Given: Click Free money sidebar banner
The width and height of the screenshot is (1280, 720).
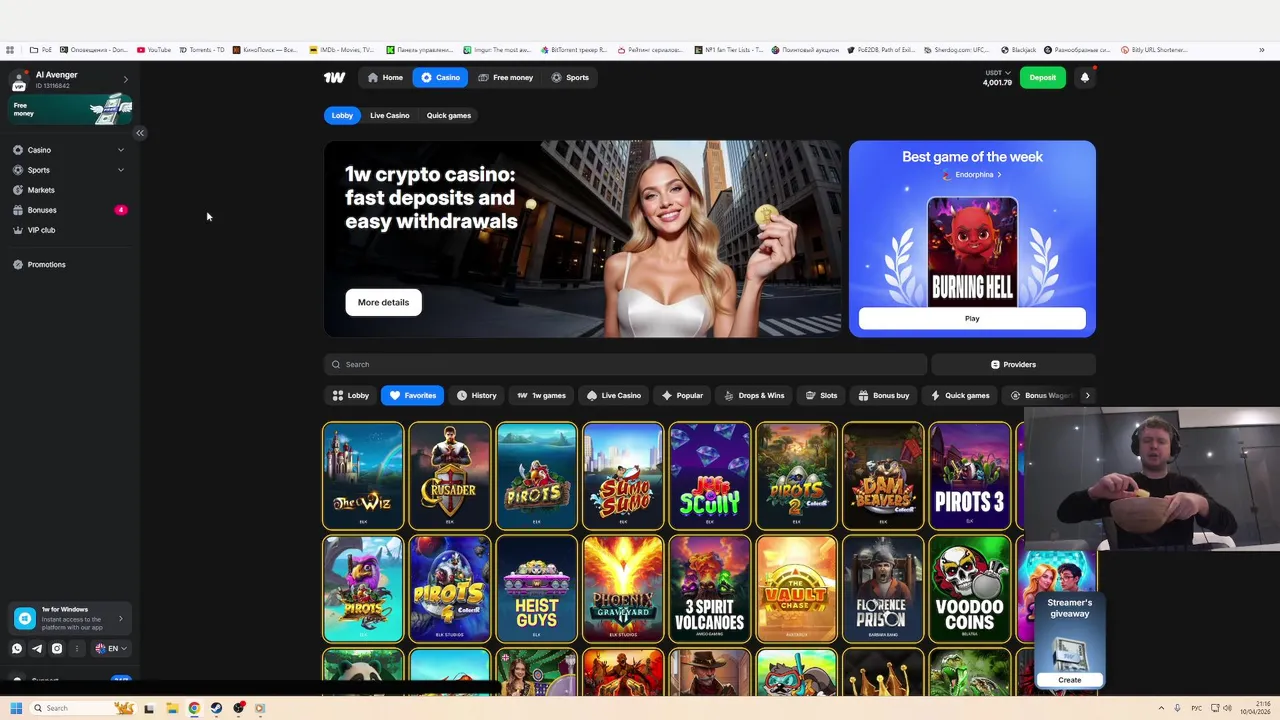Looking at the screenshot, I should coord(70,110).
